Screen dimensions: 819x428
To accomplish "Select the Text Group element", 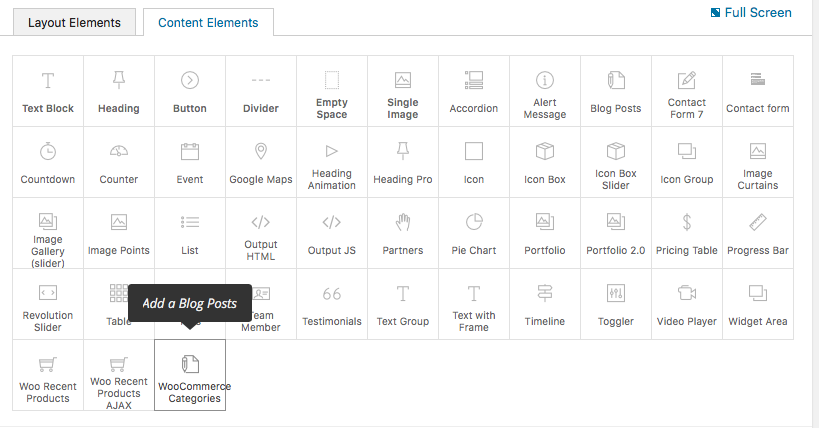I will click(x=403, y=305).
